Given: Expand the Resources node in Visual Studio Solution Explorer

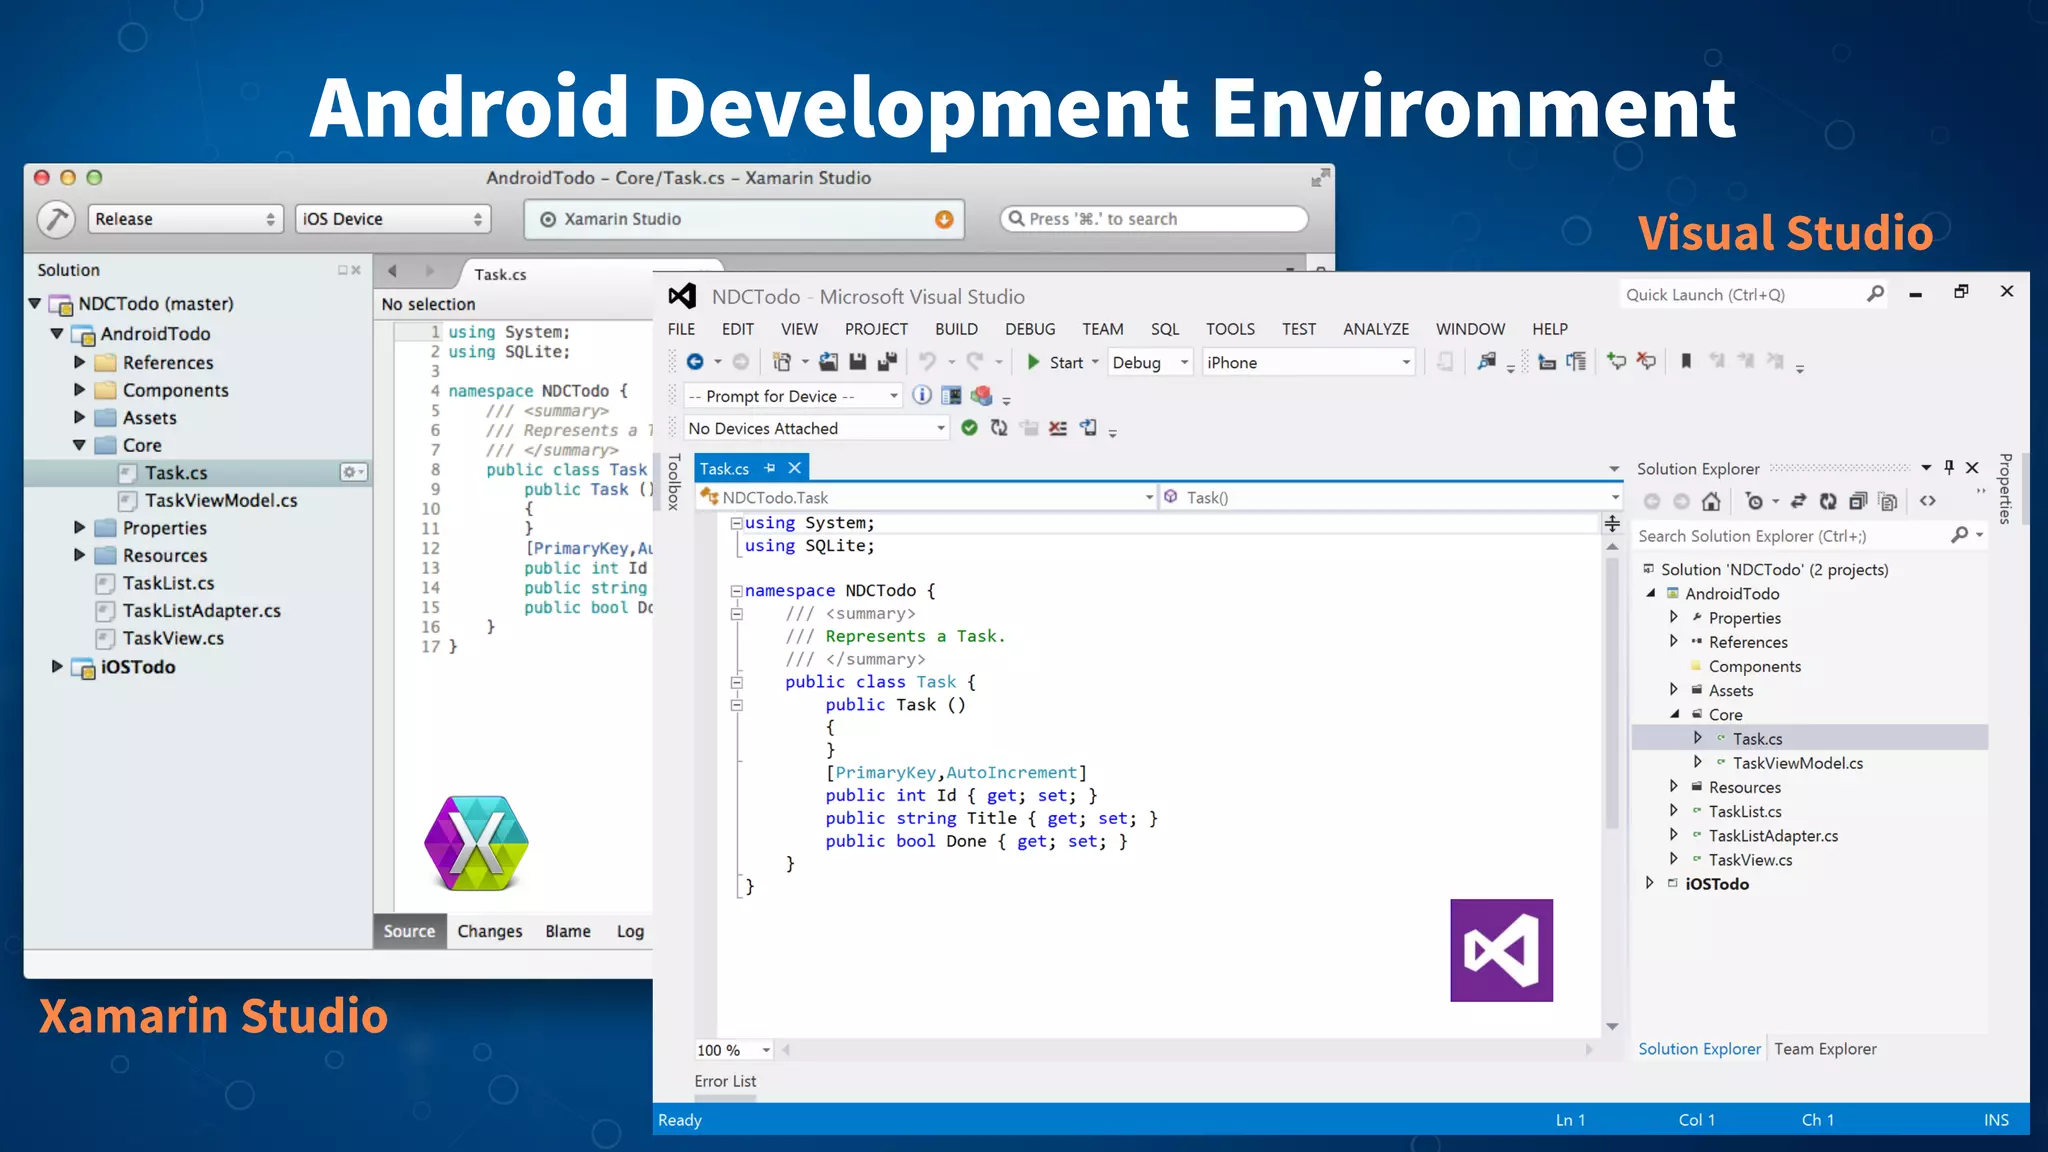Looking at the screenshot, I should point(1674,786).
